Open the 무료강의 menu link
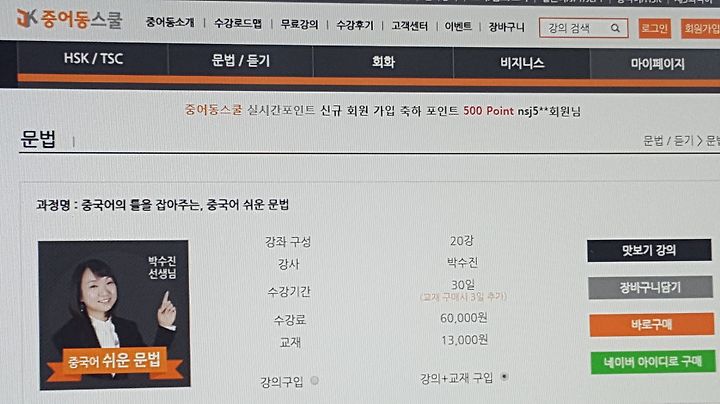The image size is (720, 404). point(299,24)
